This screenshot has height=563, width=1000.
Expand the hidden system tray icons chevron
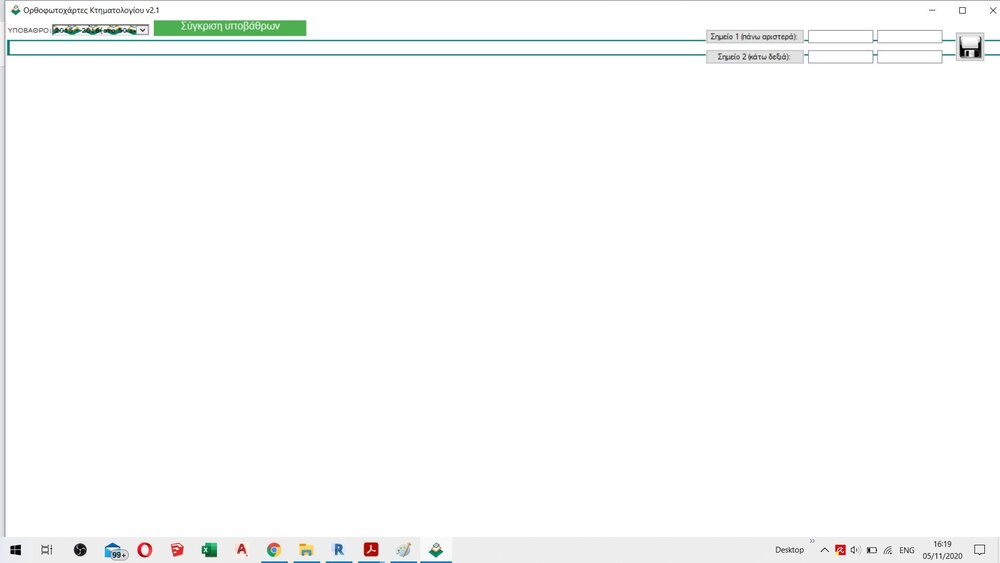pyautogui.click(x=824, y=550)
